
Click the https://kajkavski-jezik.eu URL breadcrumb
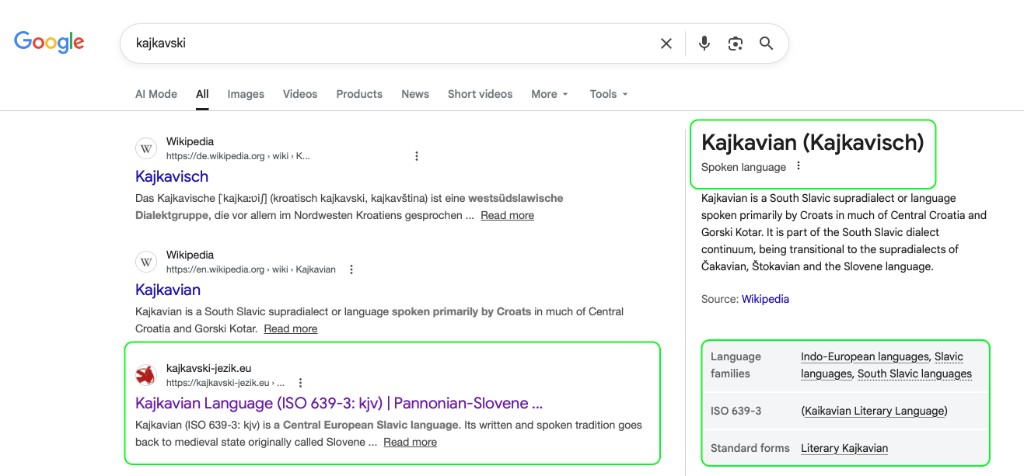click(225, 383)
